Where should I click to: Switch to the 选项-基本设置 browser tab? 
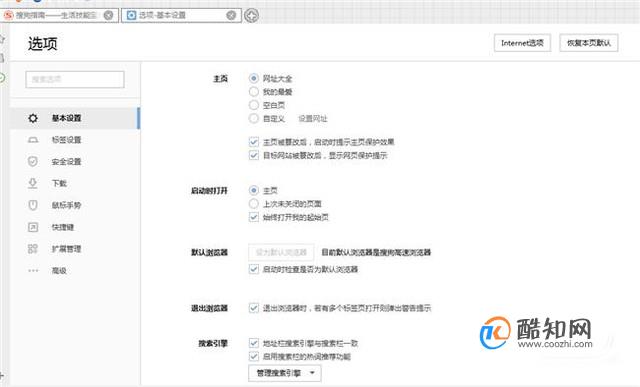point(181,16)
